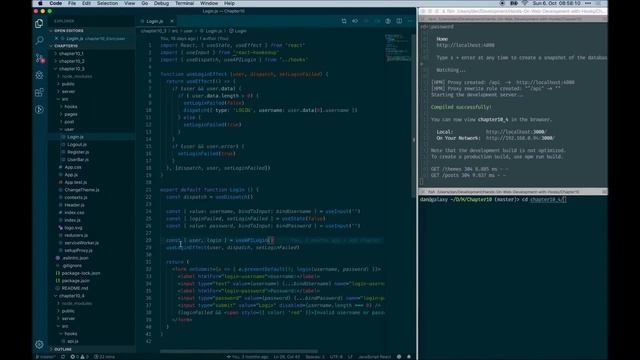Open package.json under chapter10_3
The image size is (640, 360).
76,281
